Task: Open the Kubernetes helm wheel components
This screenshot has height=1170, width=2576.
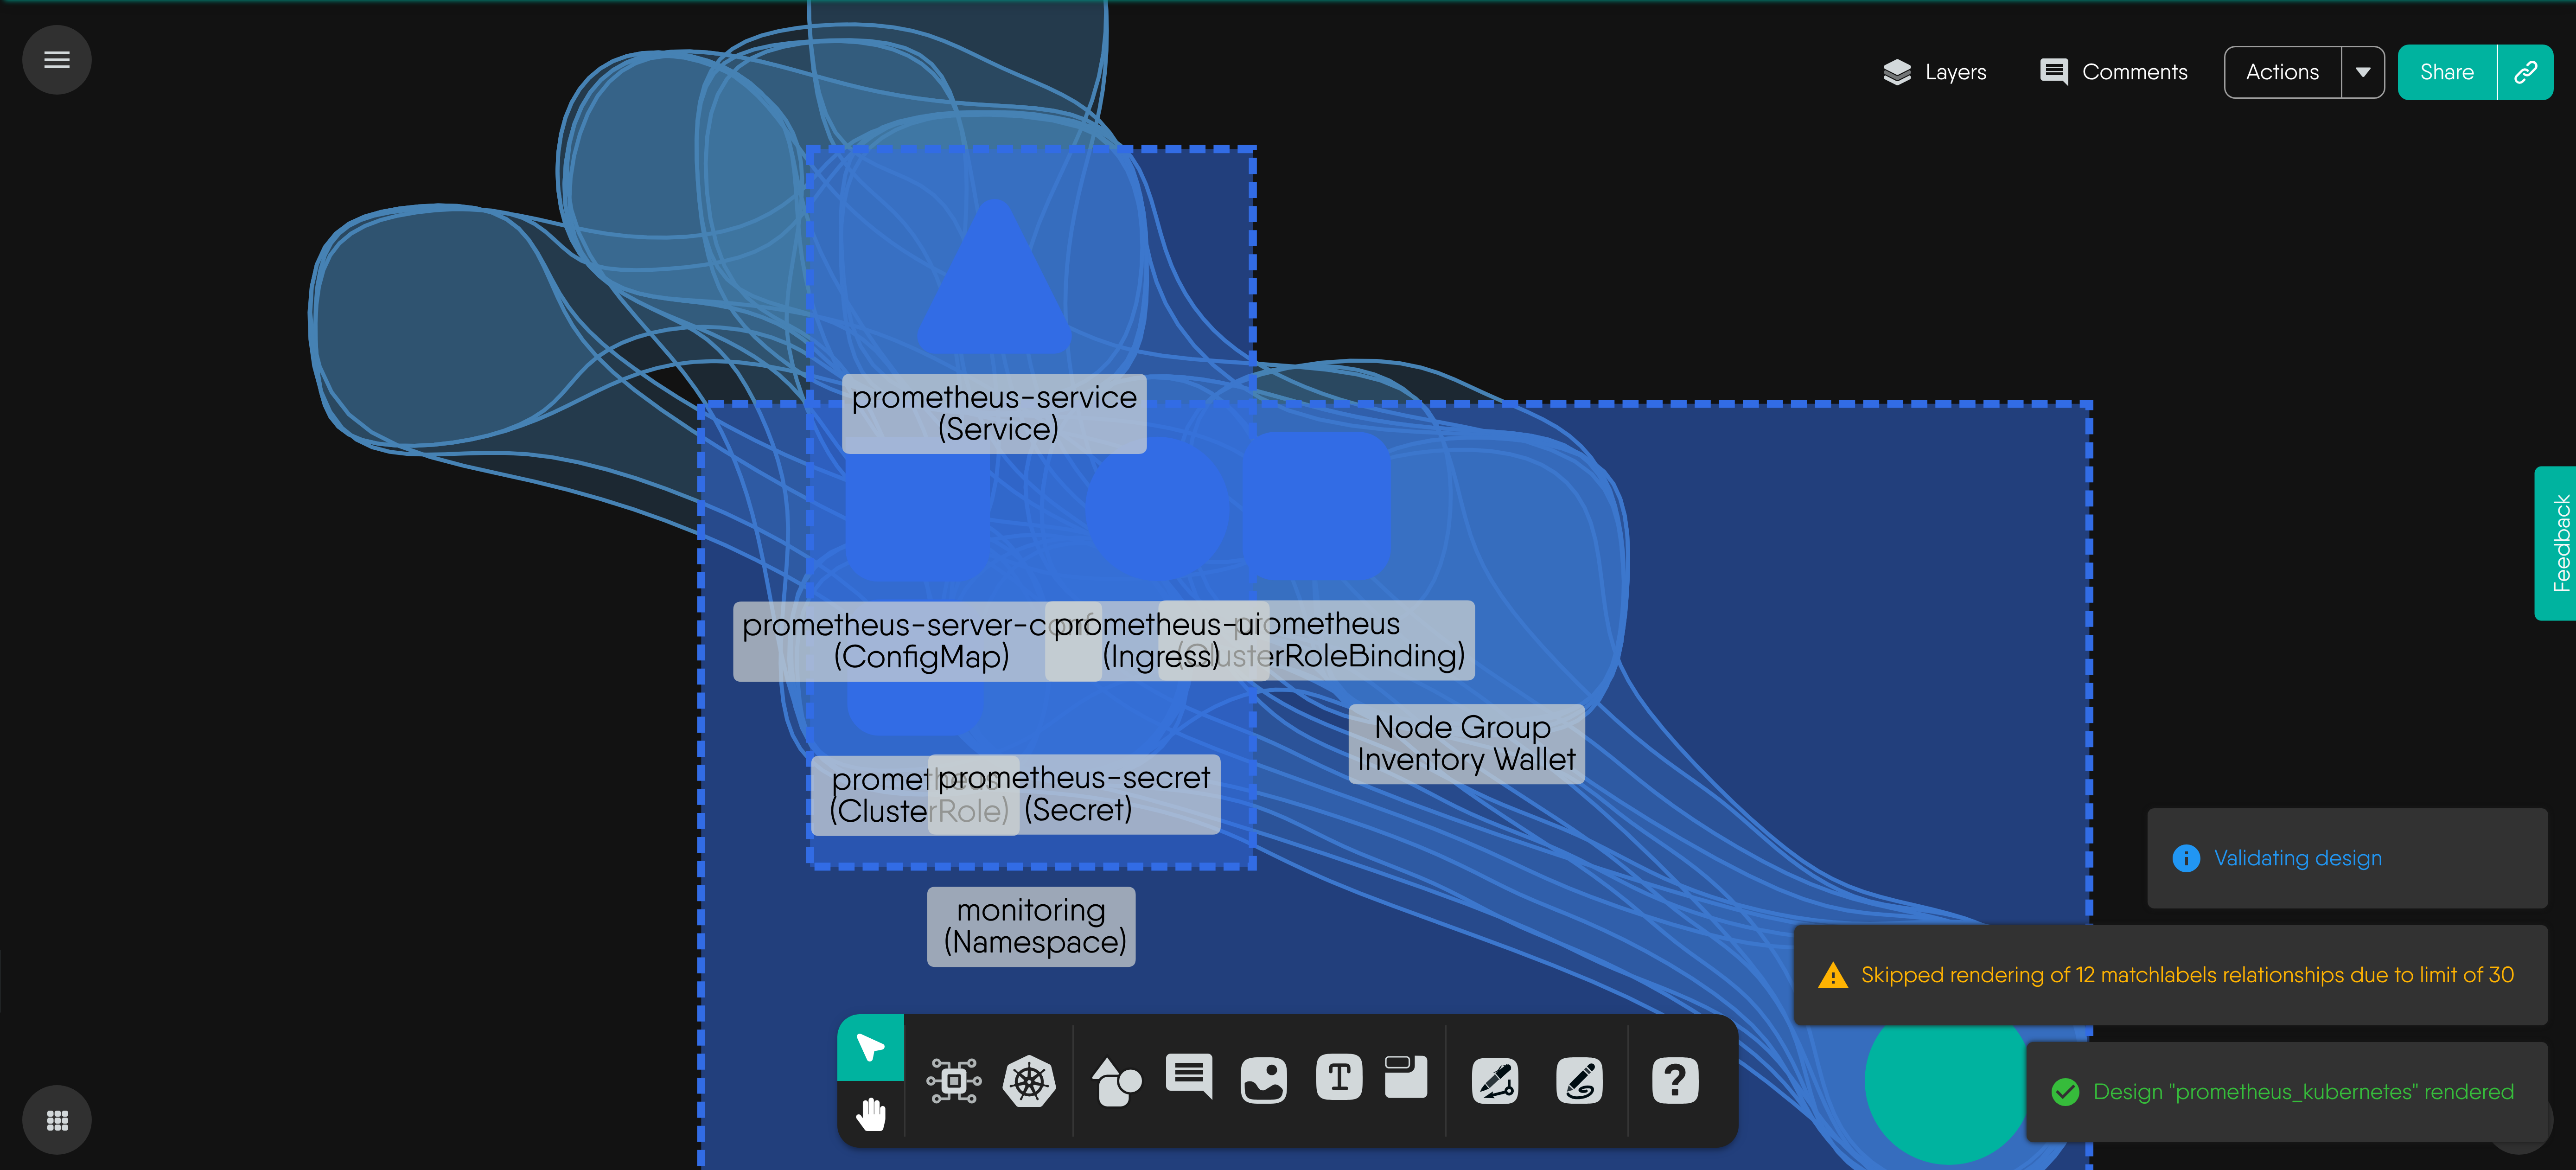Action: click(1029, 1080)
